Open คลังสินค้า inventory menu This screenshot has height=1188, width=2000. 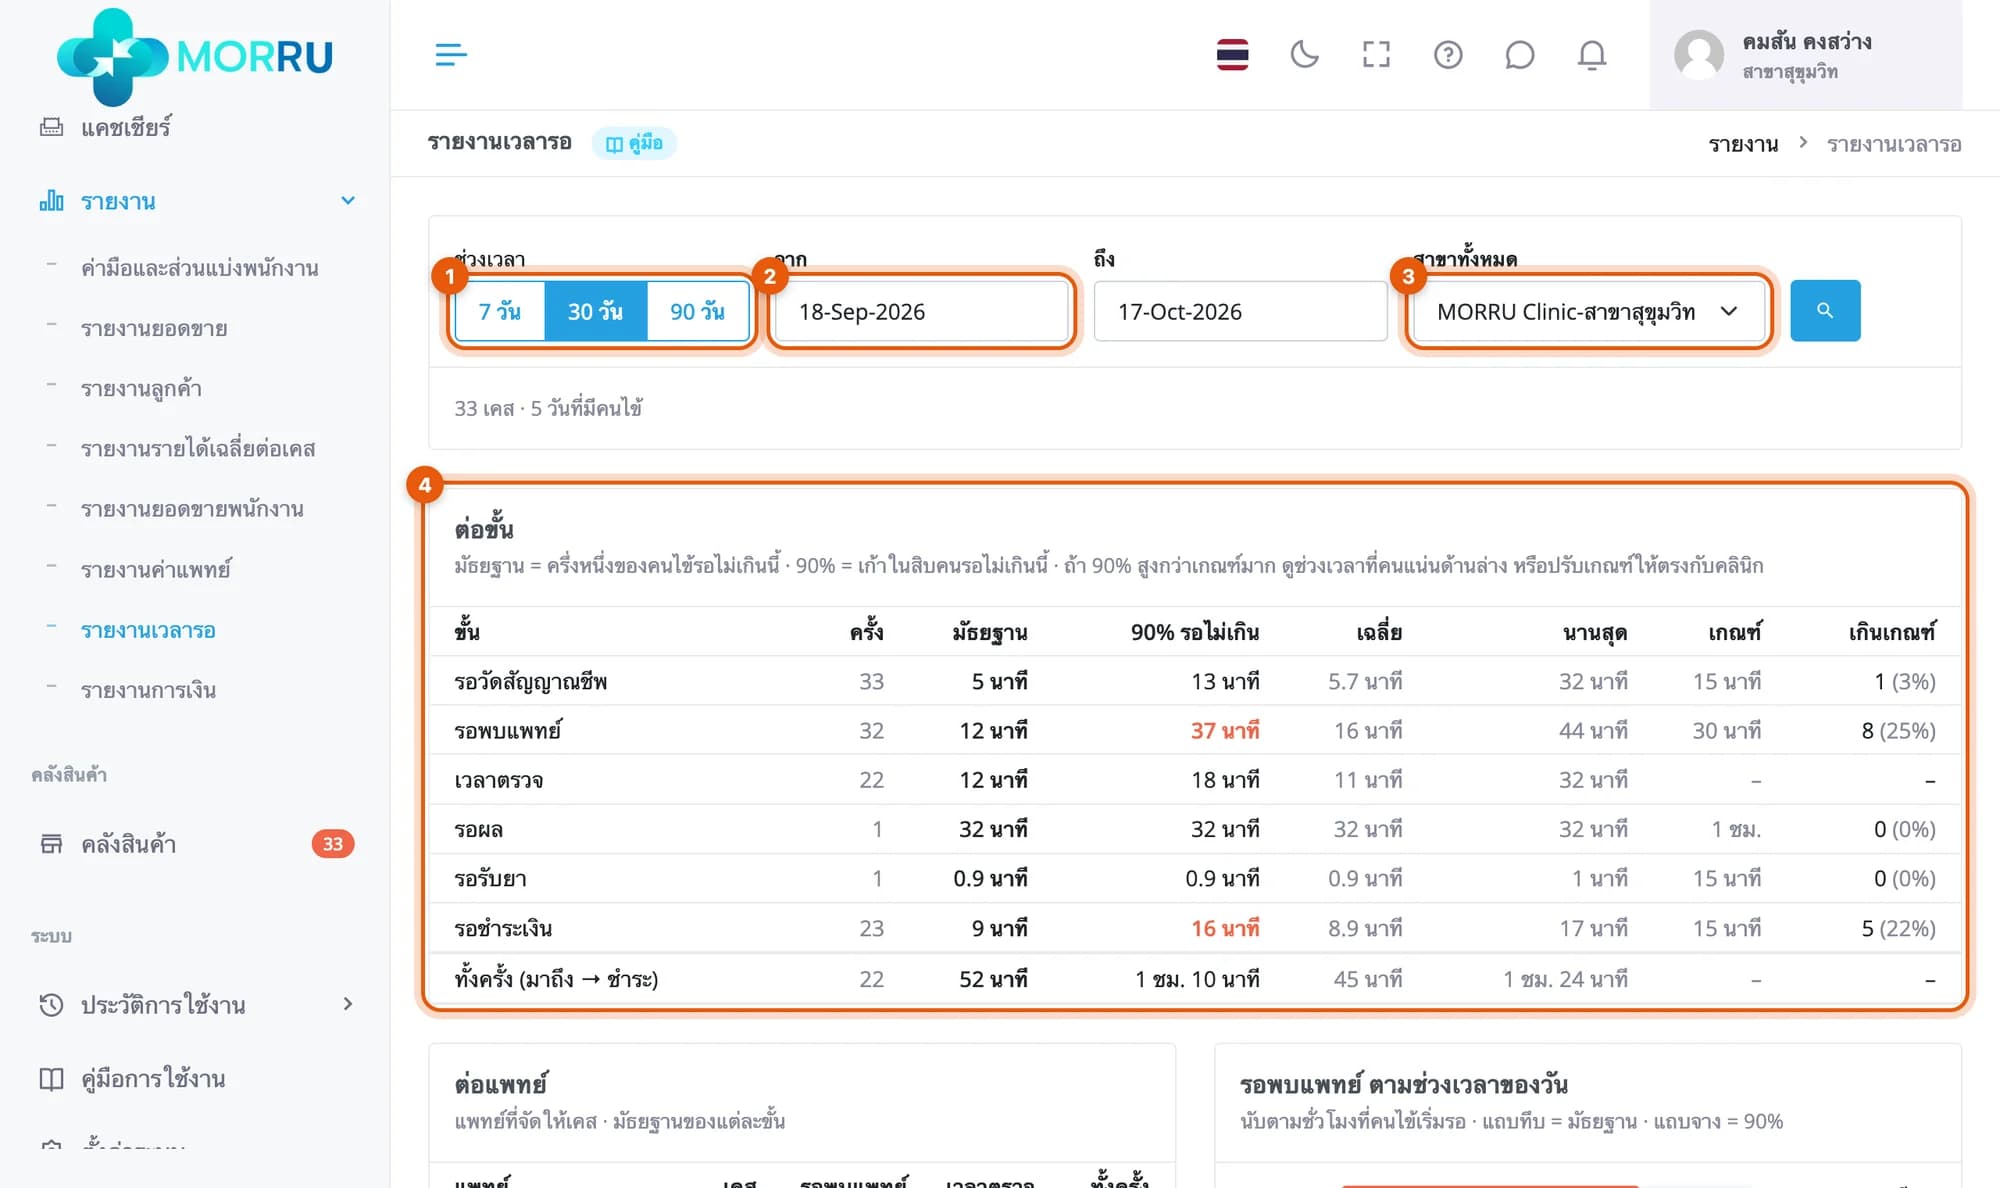128,844
